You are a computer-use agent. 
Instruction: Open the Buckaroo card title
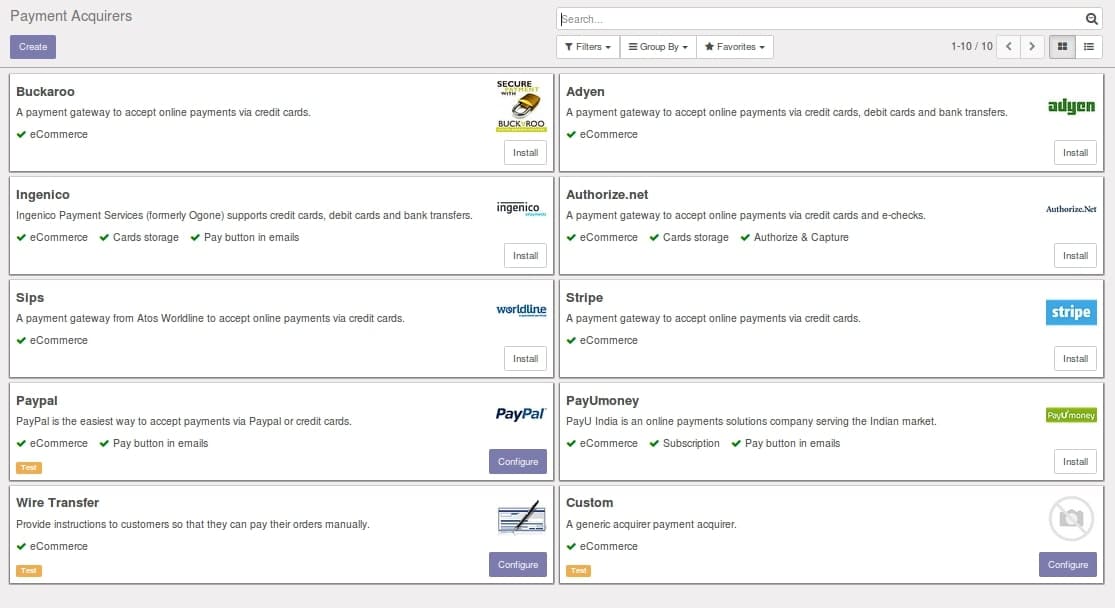(x=46, y=92)
